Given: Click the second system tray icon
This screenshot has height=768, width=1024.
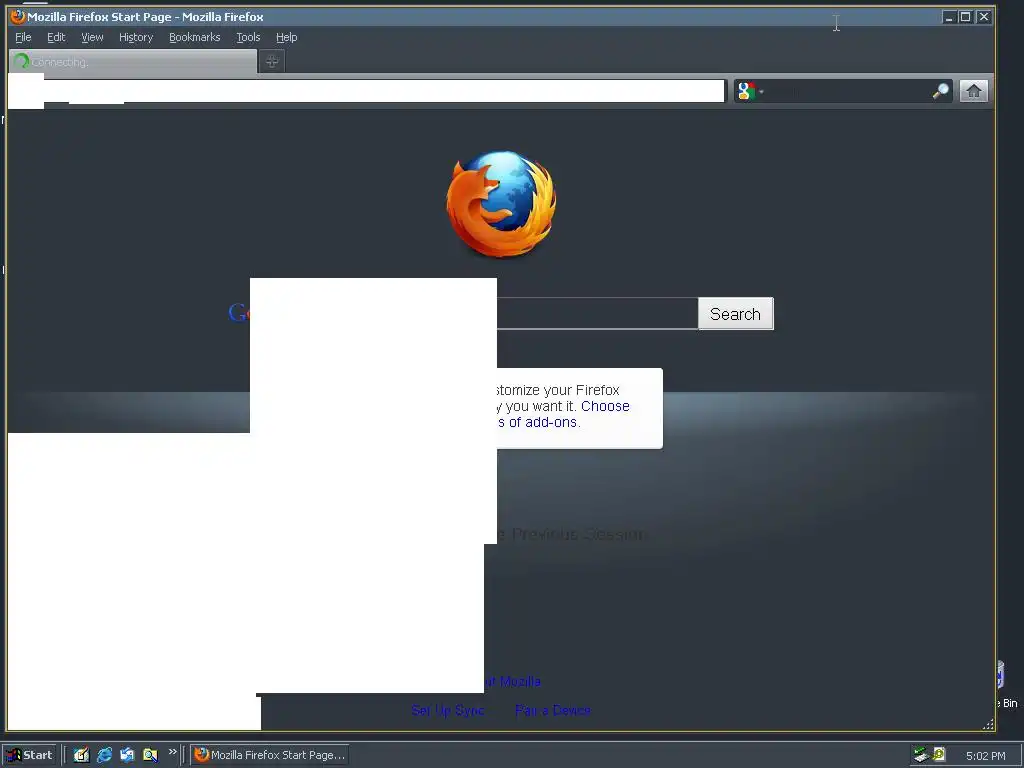Looking at the screenshot, I should [x=939, y=754].
